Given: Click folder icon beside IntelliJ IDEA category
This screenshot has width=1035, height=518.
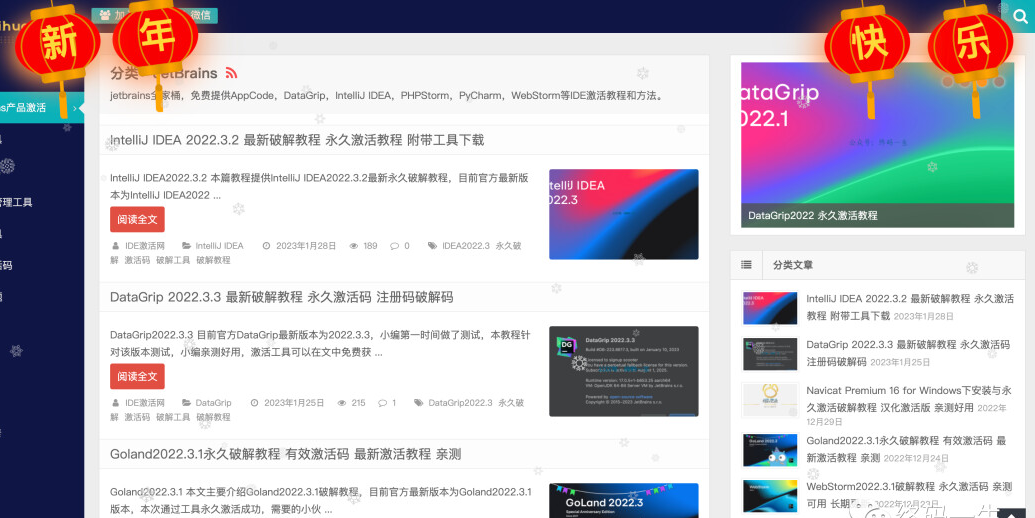Looking at the screenshot, I should coord(187,245).
